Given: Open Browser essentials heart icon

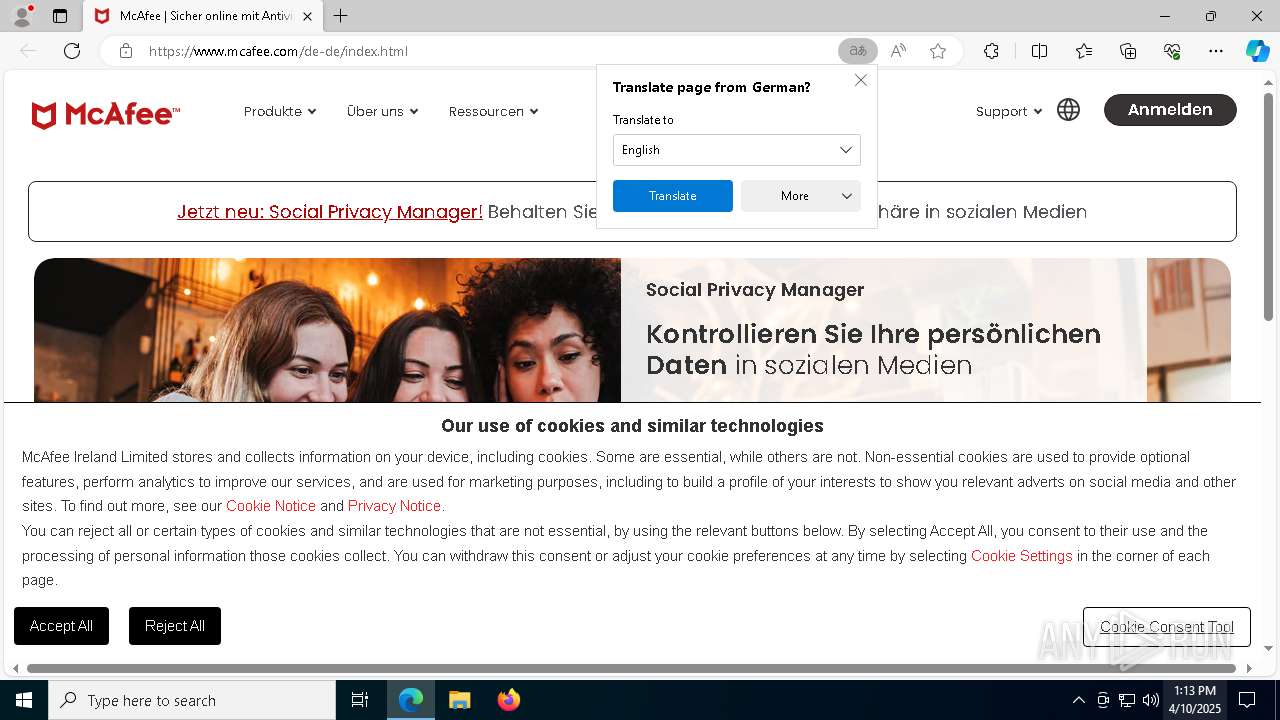Looking at the screenshot, I should [1172, 51].
